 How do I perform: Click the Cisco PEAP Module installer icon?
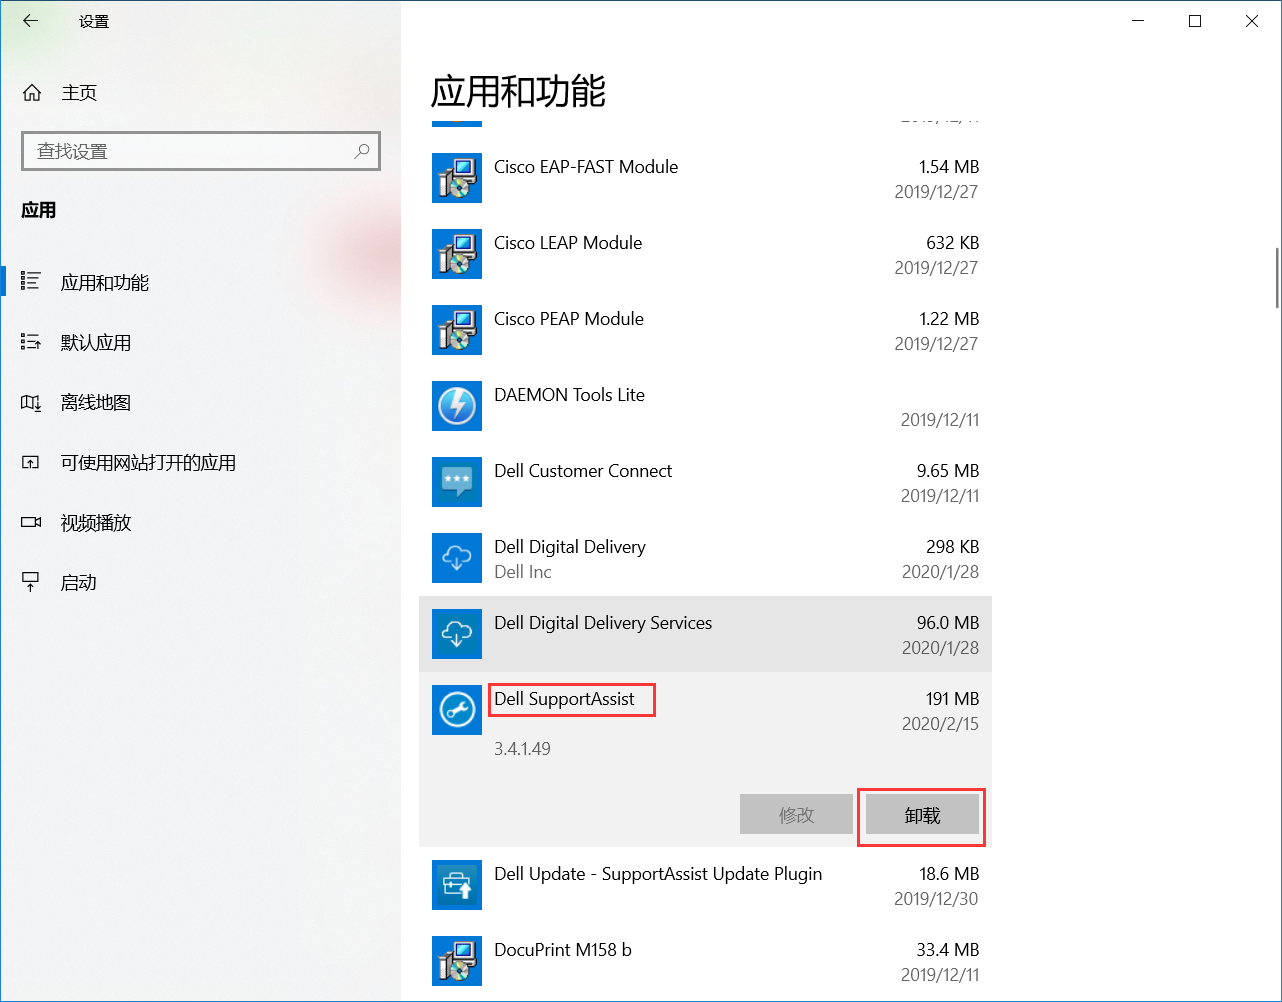pos(457,330)
